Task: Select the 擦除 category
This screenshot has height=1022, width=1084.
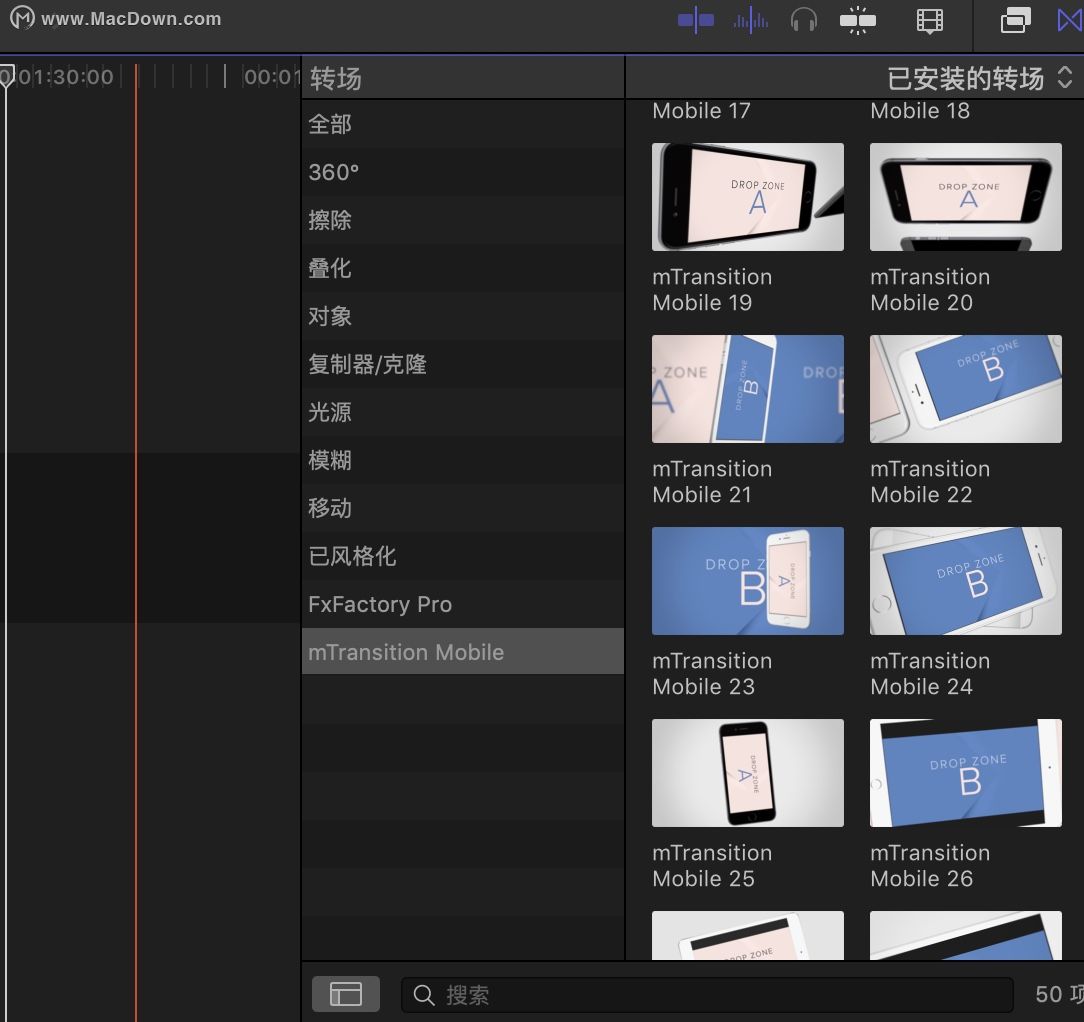Action: tap(462, 220)
